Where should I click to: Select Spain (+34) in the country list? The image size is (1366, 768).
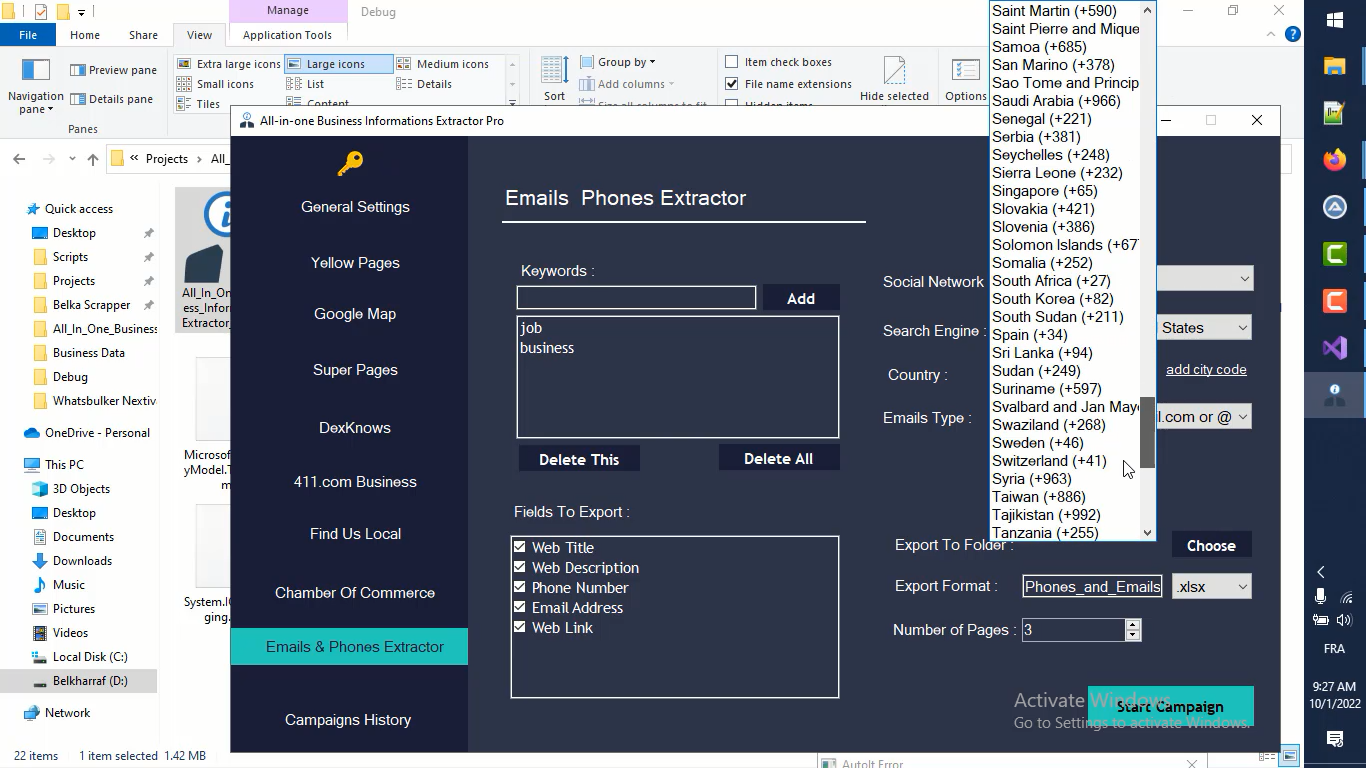pyautogui.click(x=1065, y=335)
